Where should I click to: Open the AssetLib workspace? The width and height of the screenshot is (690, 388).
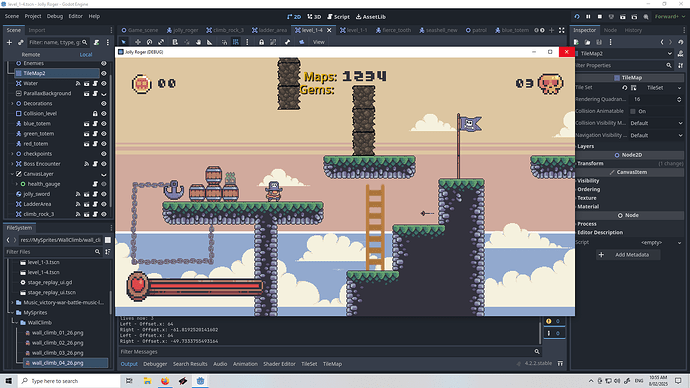pyautogui.click(x=371, y=17)
